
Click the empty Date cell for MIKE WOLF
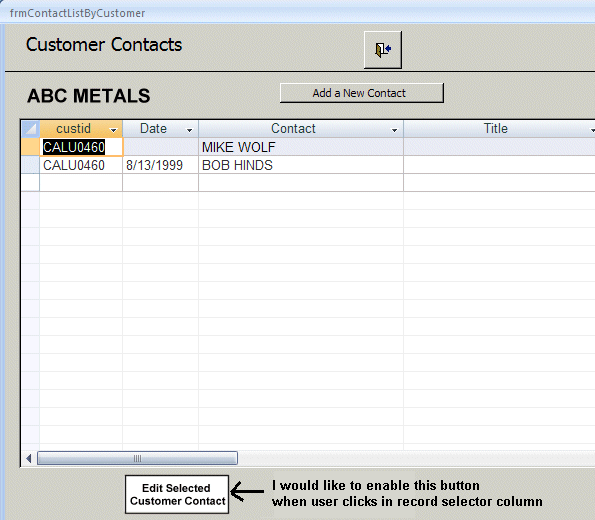(161, 147)
